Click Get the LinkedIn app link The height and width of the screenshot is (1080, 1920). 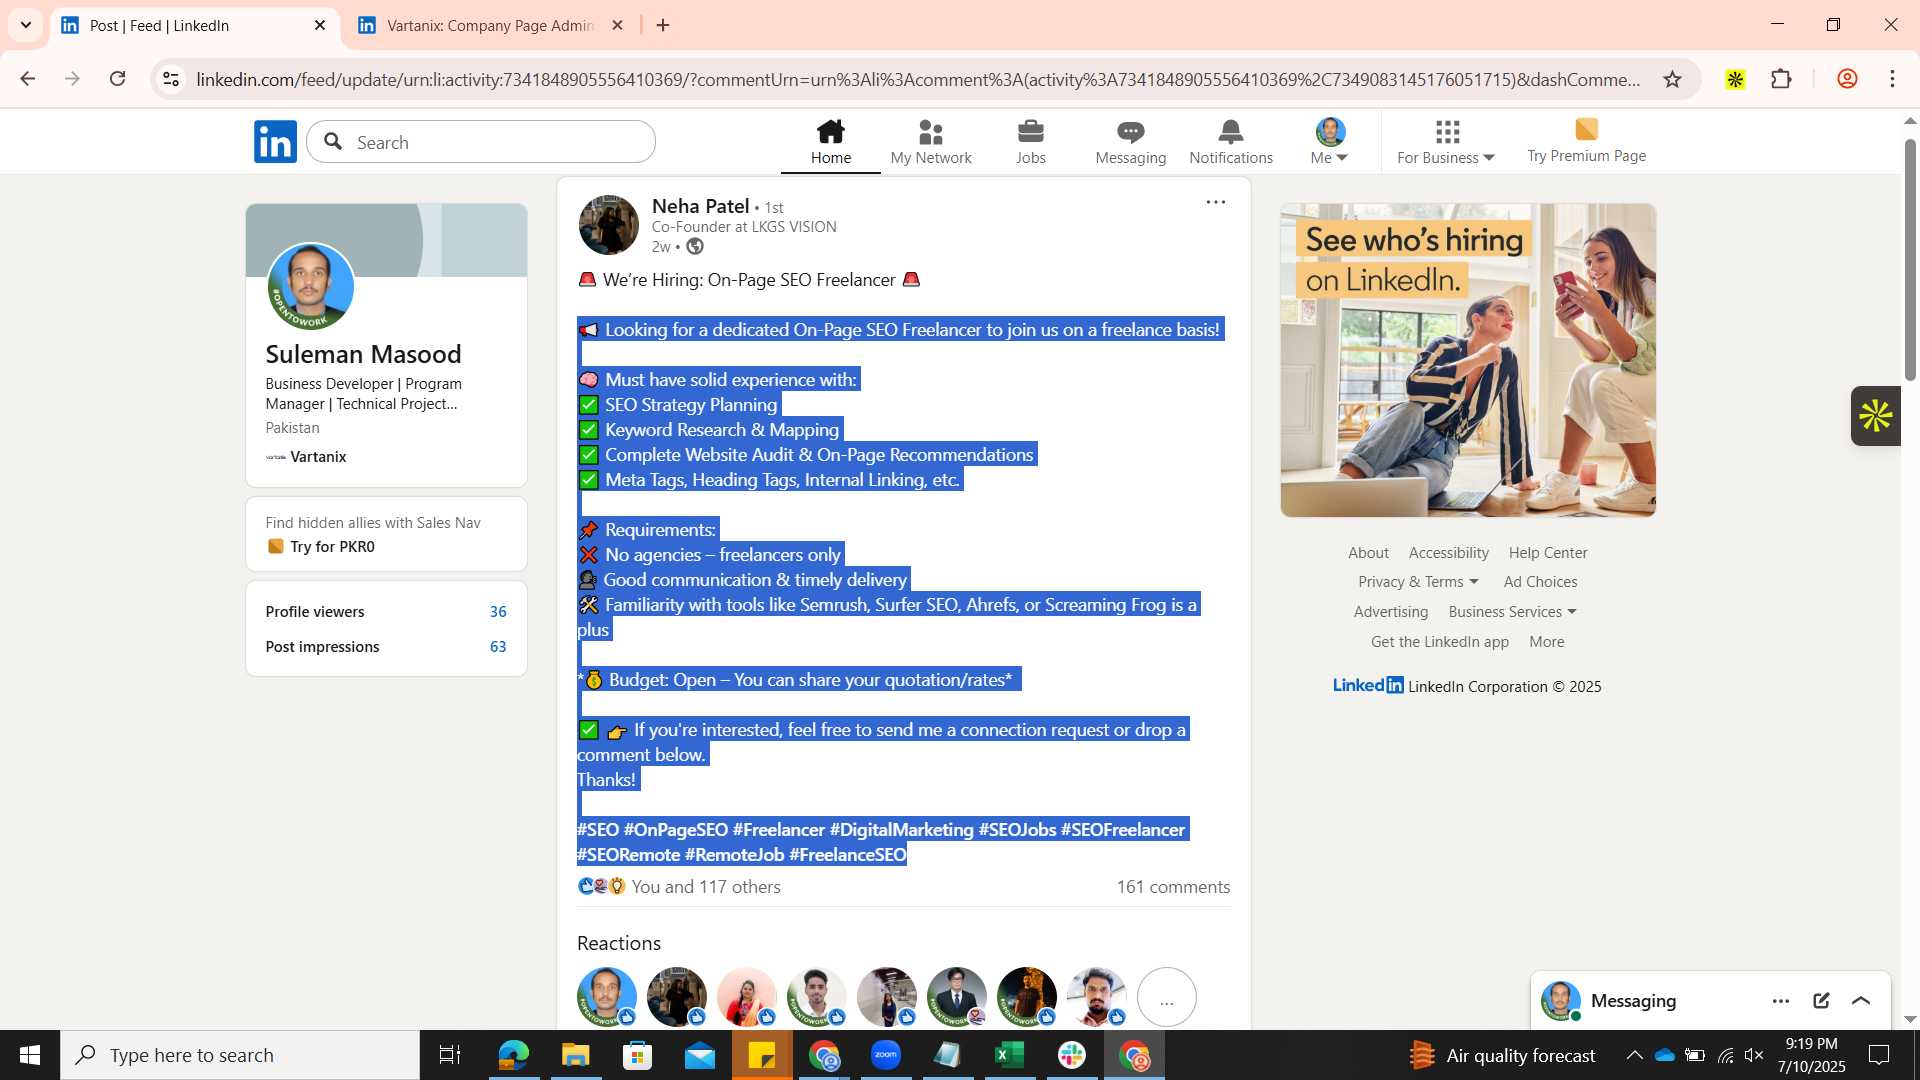point(1439,641)
